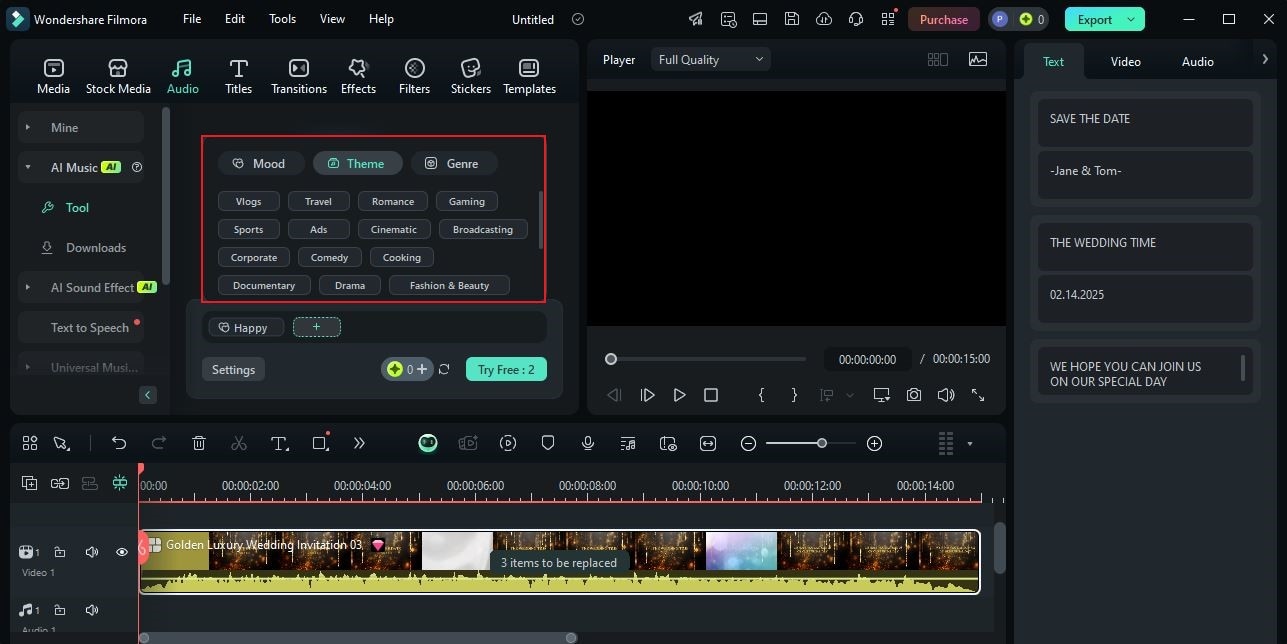The width and height of the screenshot is (1287, 644).
Task: Click the cloud upload icon in title bar
Action: 824,19
